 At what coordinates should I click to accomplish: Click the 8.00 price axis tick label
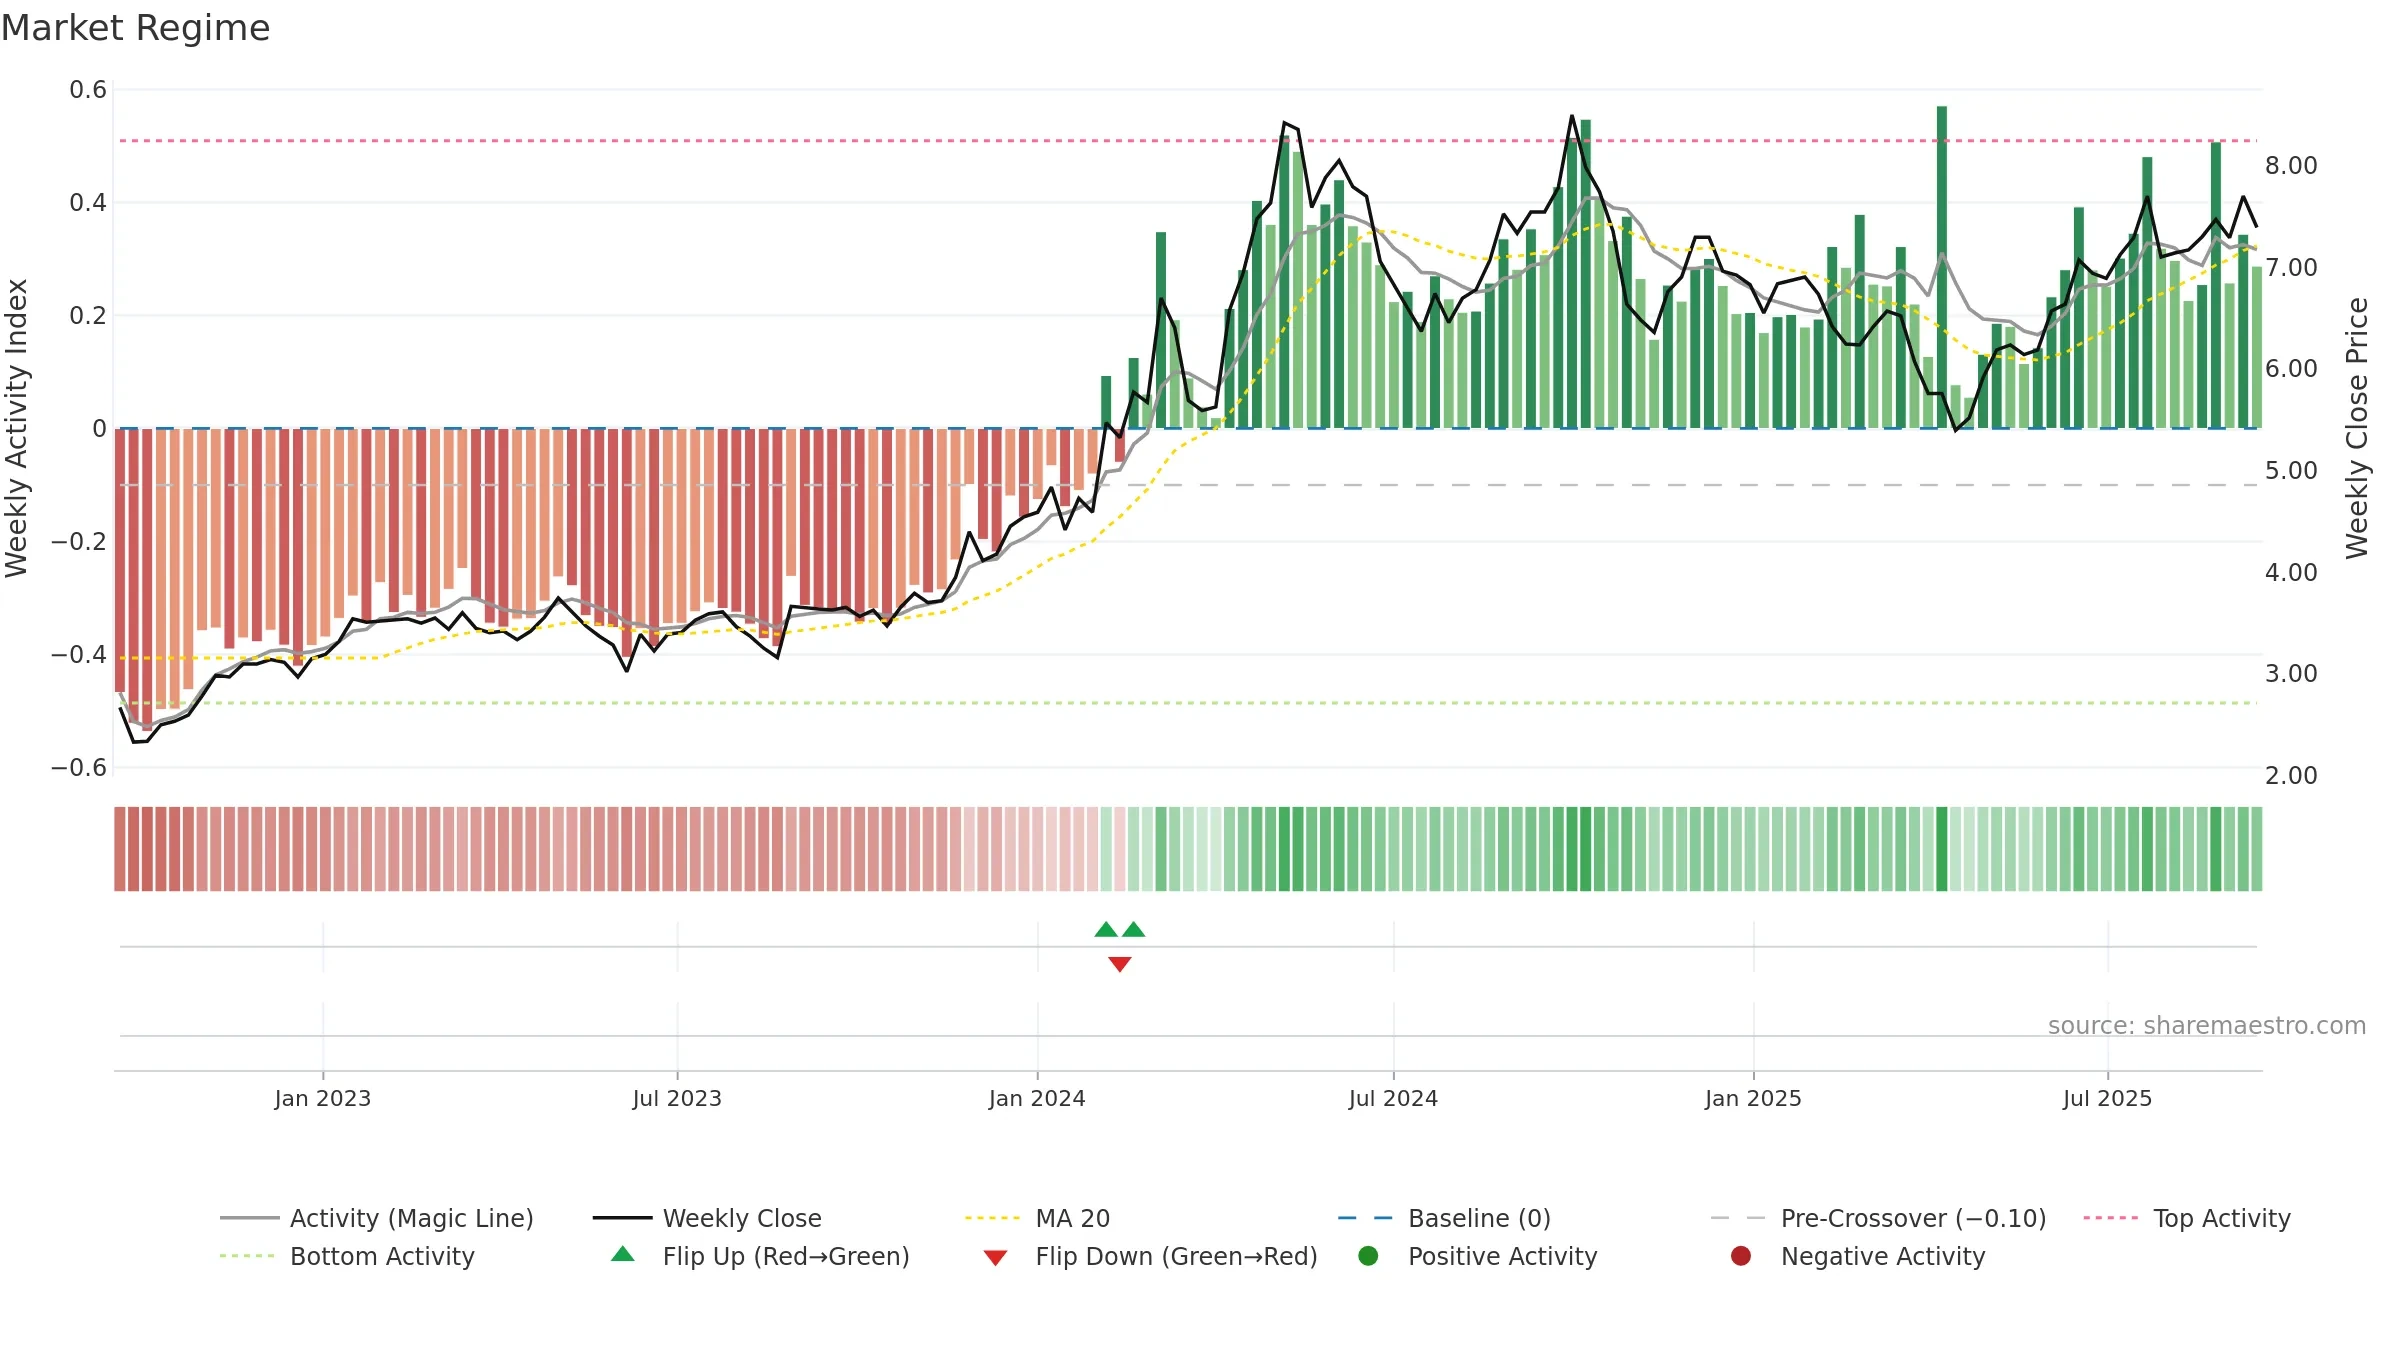click(x=2291, y=165)
